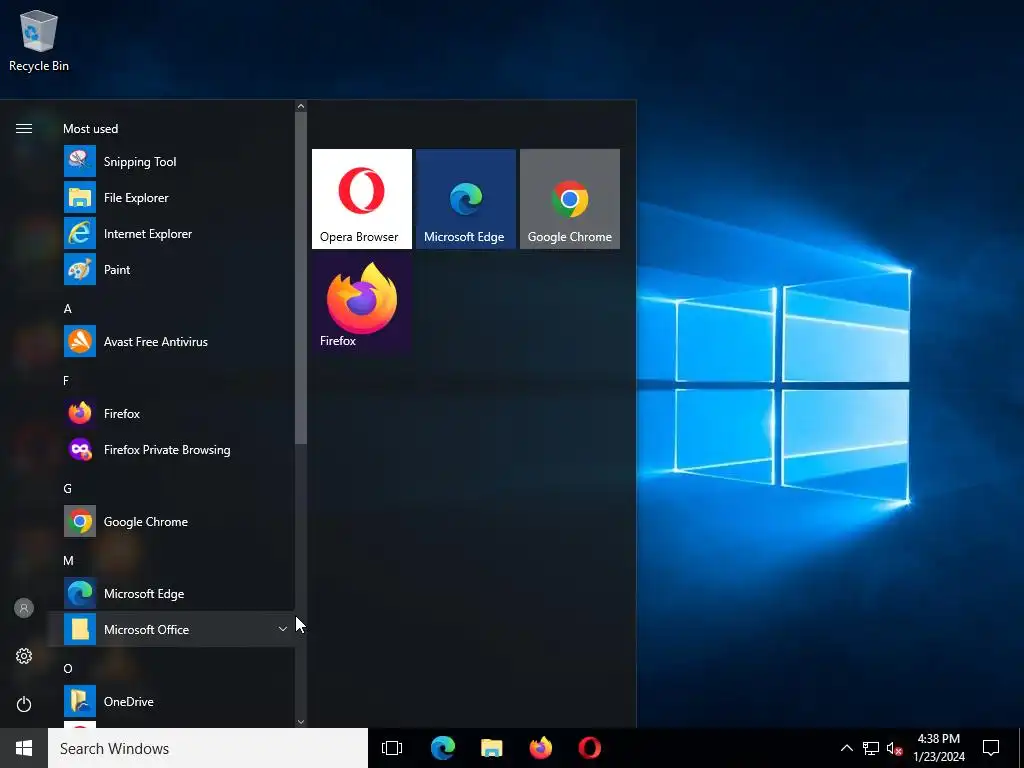Viewport: 1024px width, 768px height.
Task: Open OneDrive in the app list
Action: pyautogui.click(x=171, y=701)
